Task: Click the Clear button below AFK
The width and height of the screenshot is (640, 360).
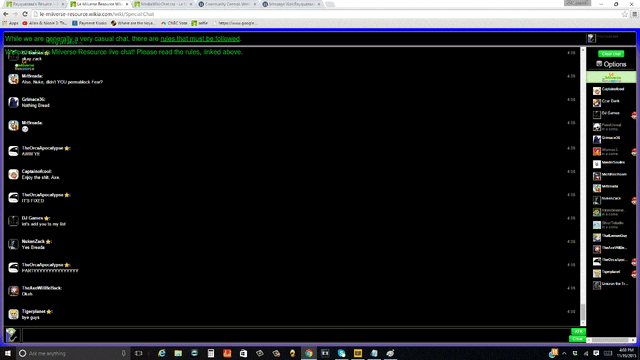Action: [x=577, y=339]
